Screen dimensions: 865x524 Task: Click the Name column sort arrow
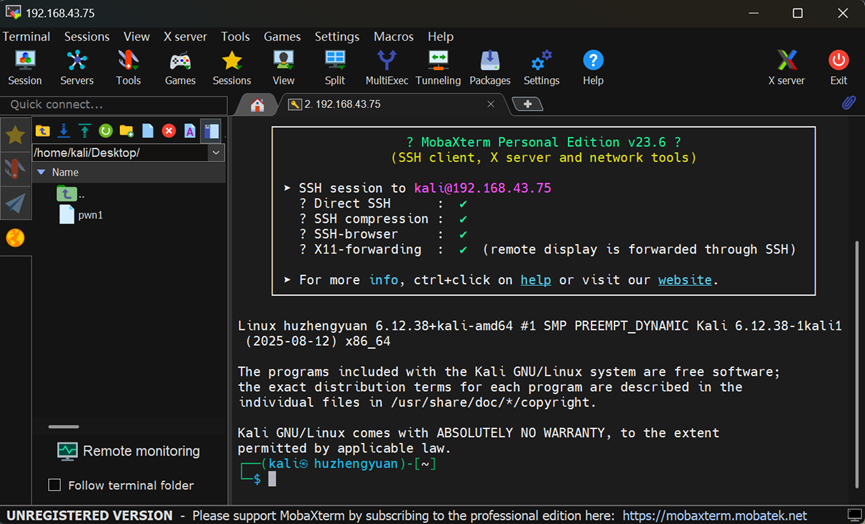pos(41,173)
